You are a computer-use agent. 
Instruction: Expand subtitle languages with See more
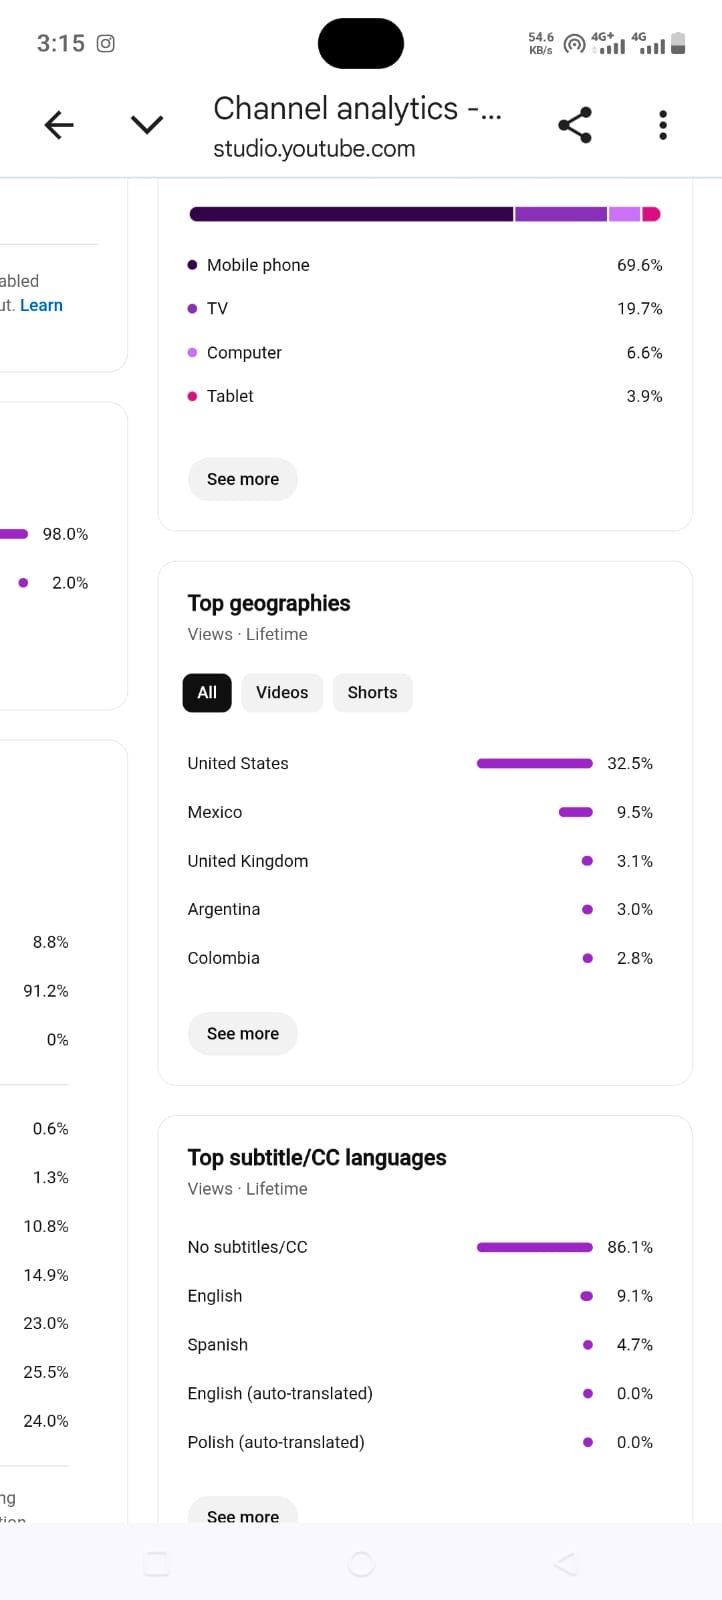point(243,1512)
